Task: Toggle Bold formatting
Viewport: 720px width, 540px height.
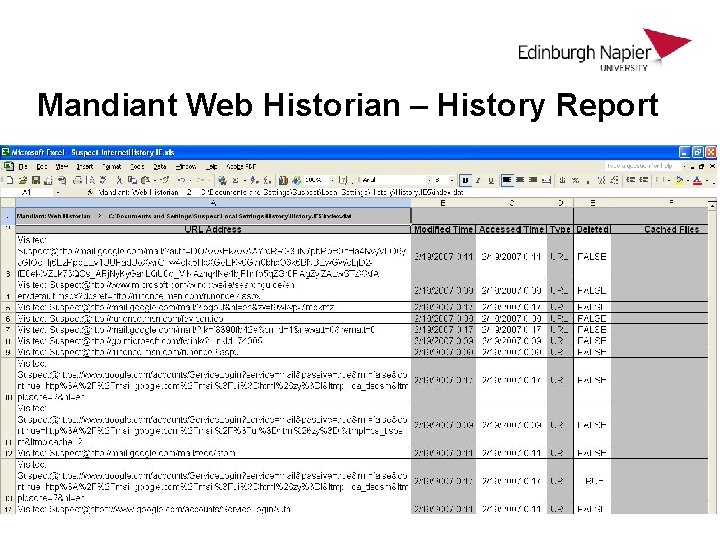Action: pyautogui.click(x=465, y=180)
